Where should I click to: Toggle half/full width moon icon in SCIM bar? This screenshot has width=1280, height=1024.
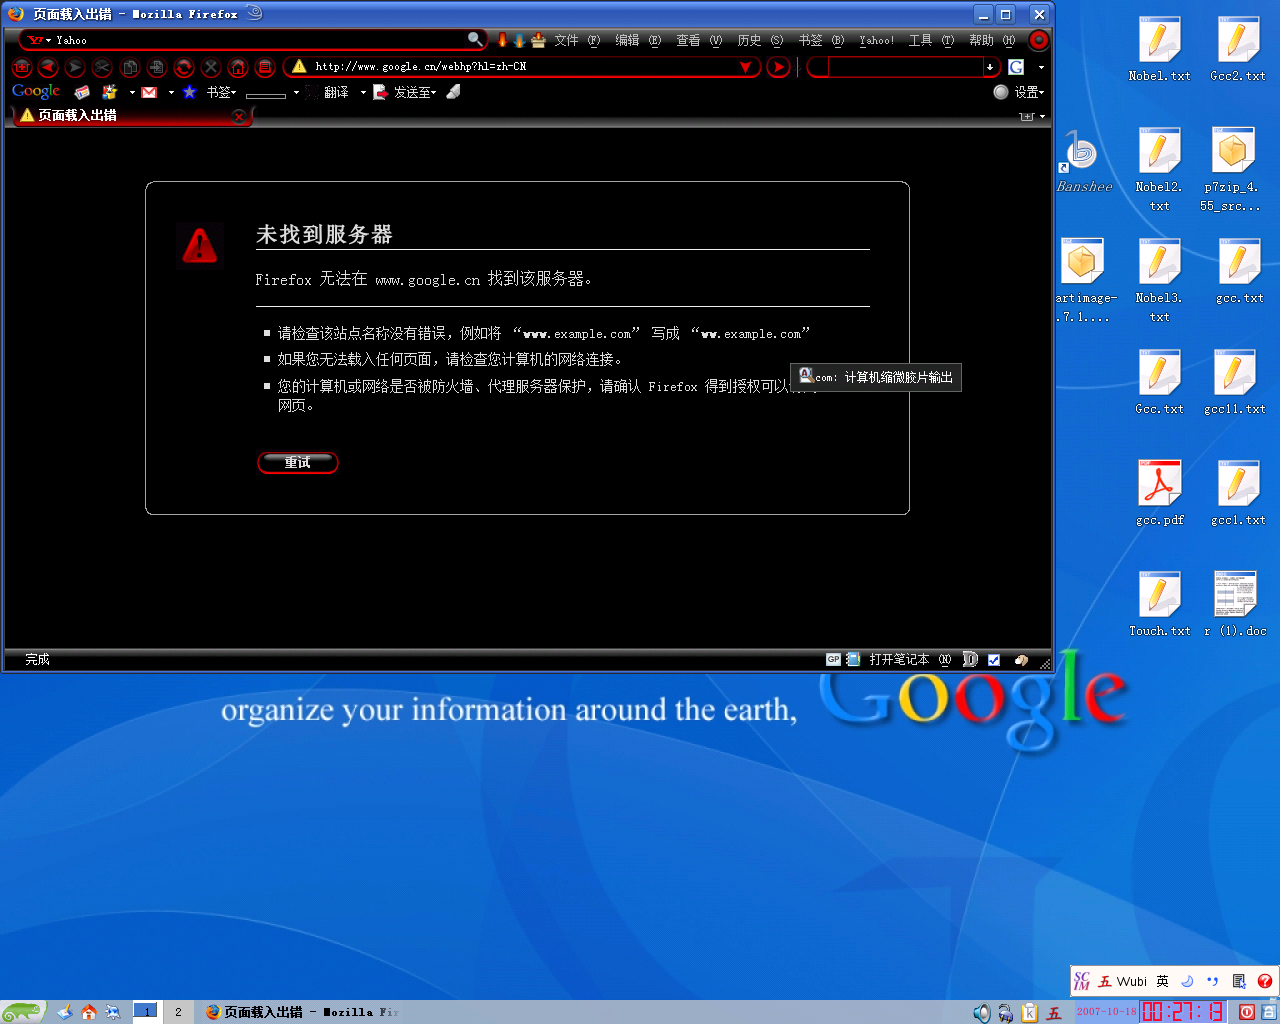(x=1187, y=981)
